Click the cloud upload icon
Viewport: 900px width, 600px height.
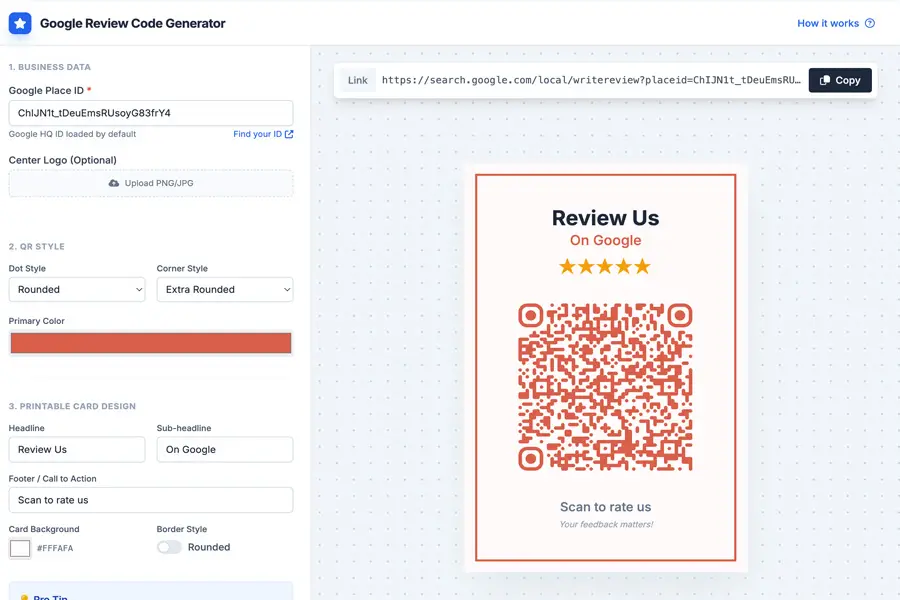(114, 183)
